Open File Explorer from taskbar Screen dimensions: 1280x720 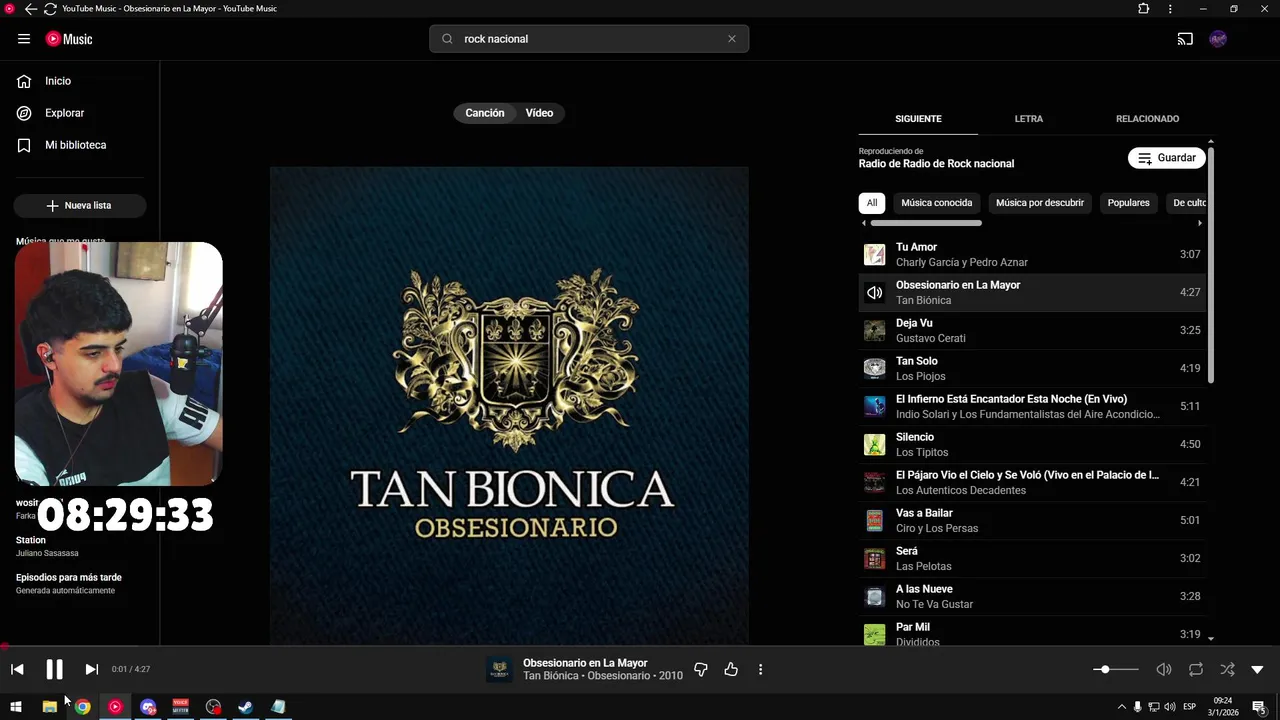[x=49, y=707]
